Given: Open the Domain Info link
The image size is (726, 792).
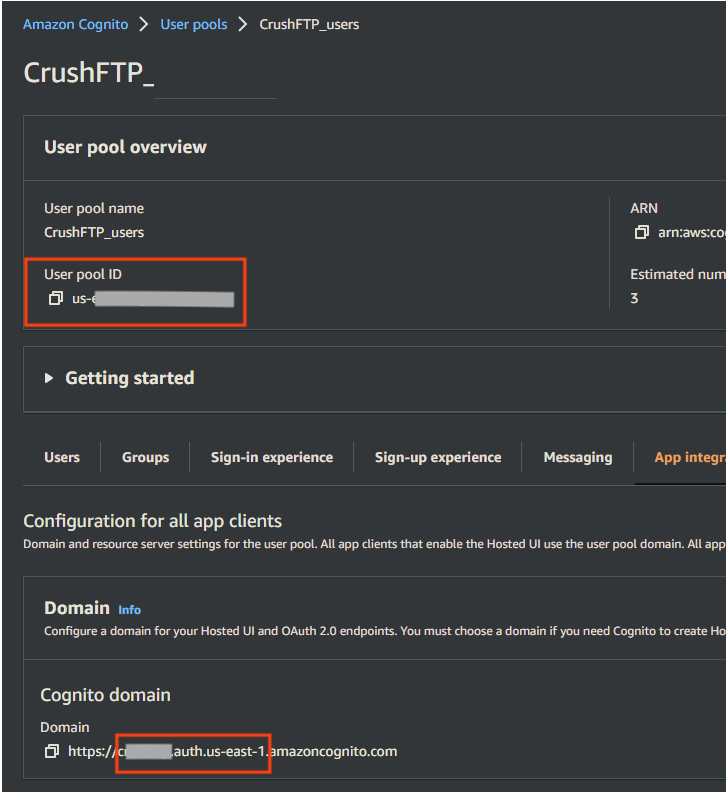Looking at the screenshot, I should coord(129,610).
